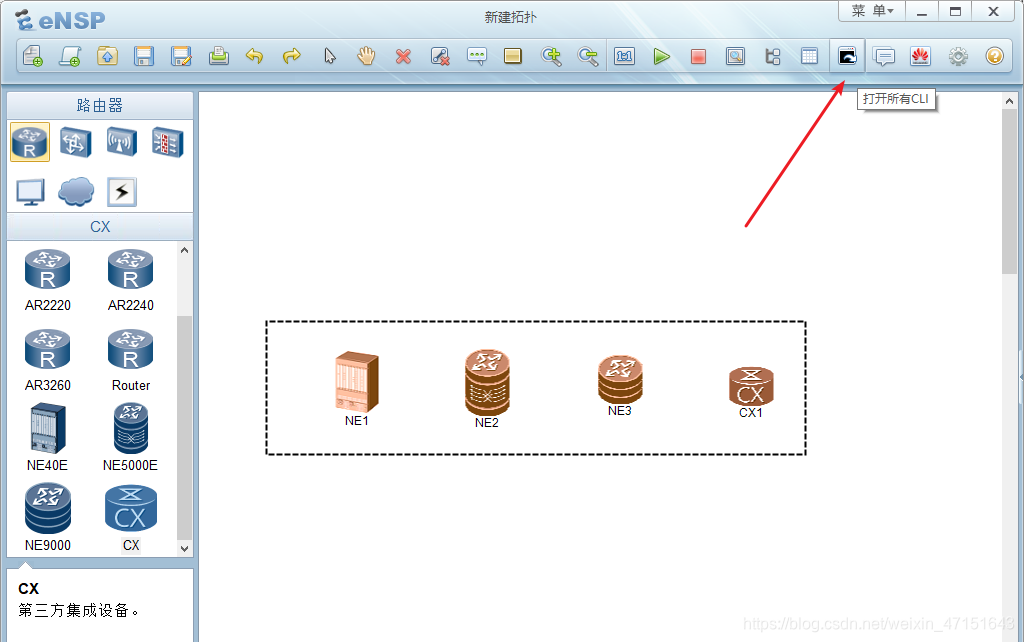Click the 路由器 category header

[100, 105]
